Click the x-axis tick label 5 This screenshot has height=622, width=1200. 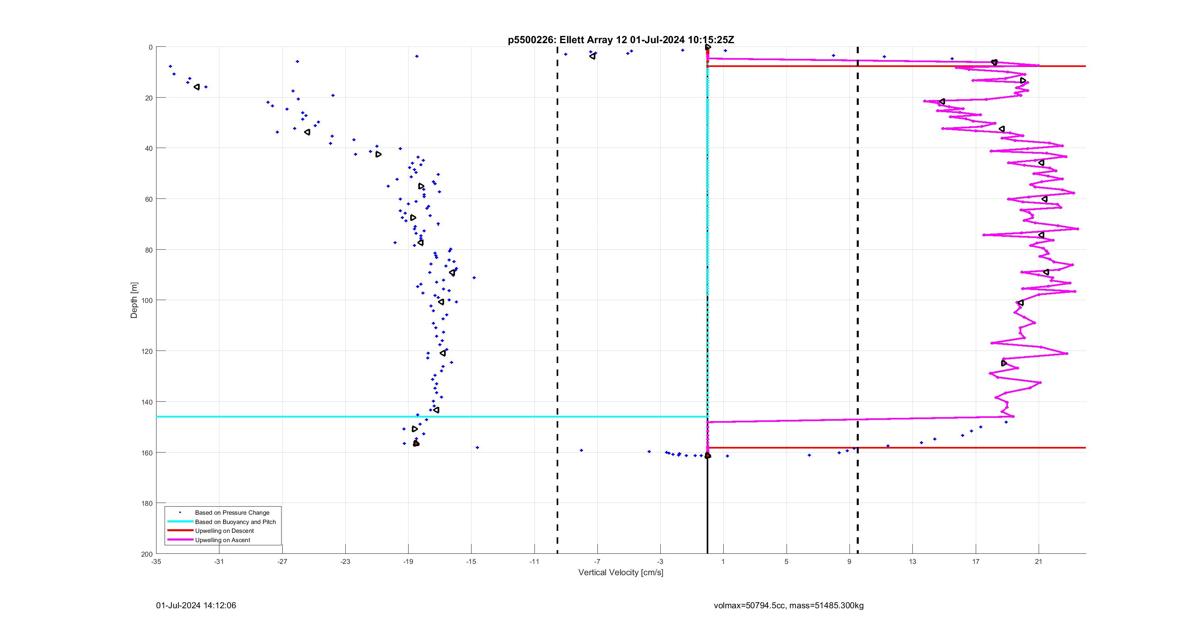(x=786, y=562)
